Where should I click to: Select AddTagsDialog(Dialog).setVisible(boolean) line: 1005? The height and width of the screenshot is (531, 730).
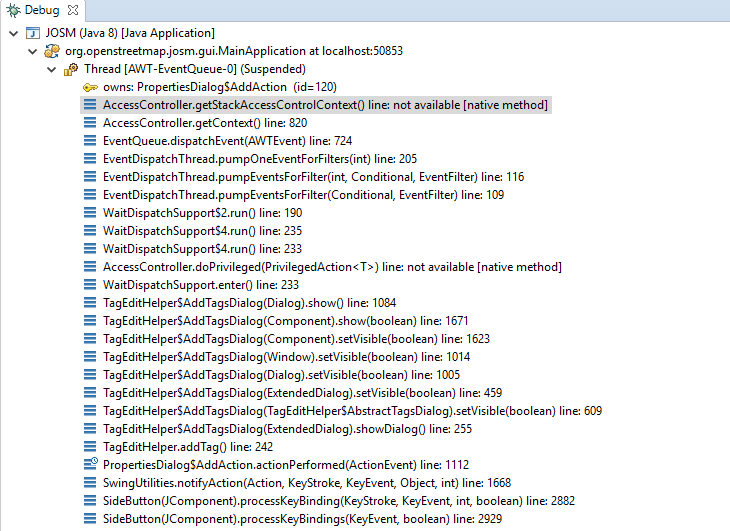pyautogui.click(x=281, y=375)
